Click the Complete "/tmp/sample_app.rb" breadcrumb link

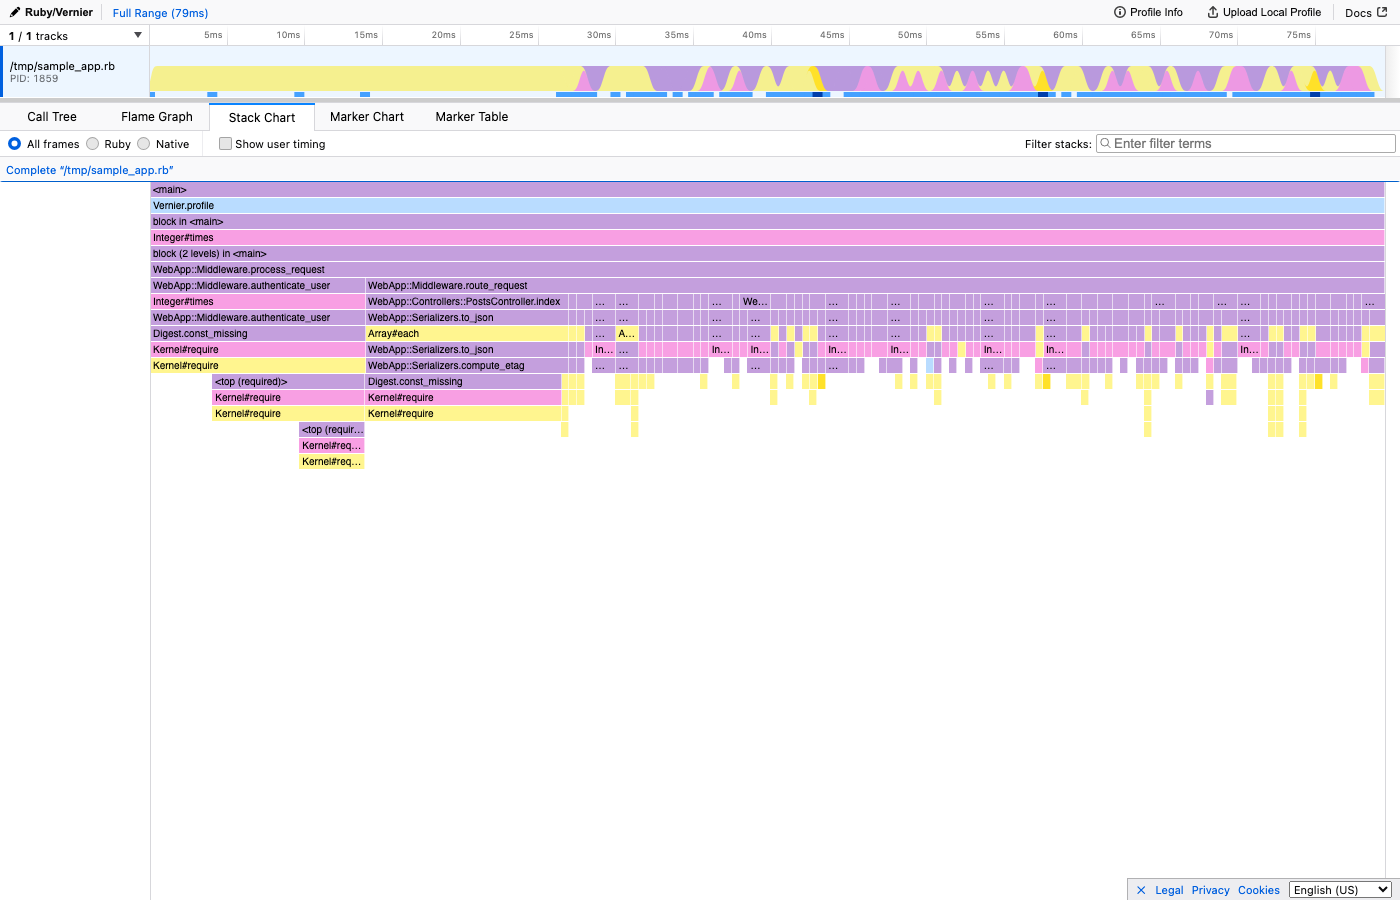coord(90,170)
